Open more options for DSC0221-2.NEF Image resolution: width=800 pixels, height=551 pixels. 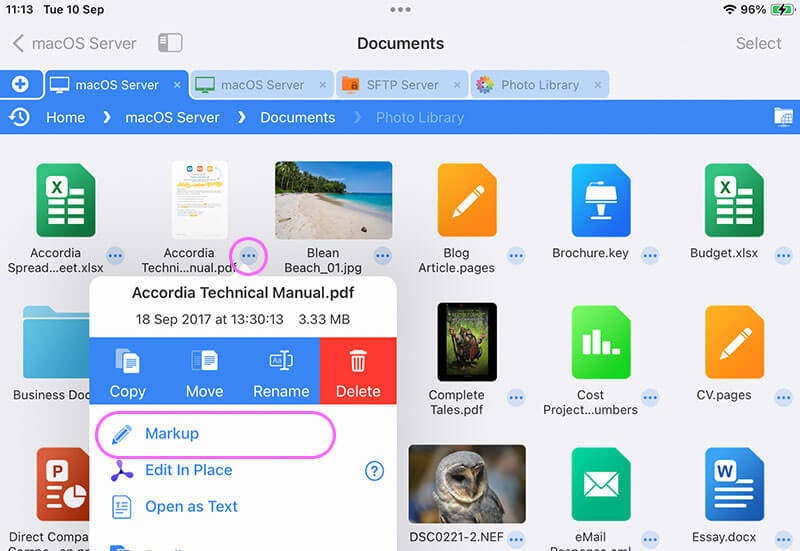click(516, 539)
